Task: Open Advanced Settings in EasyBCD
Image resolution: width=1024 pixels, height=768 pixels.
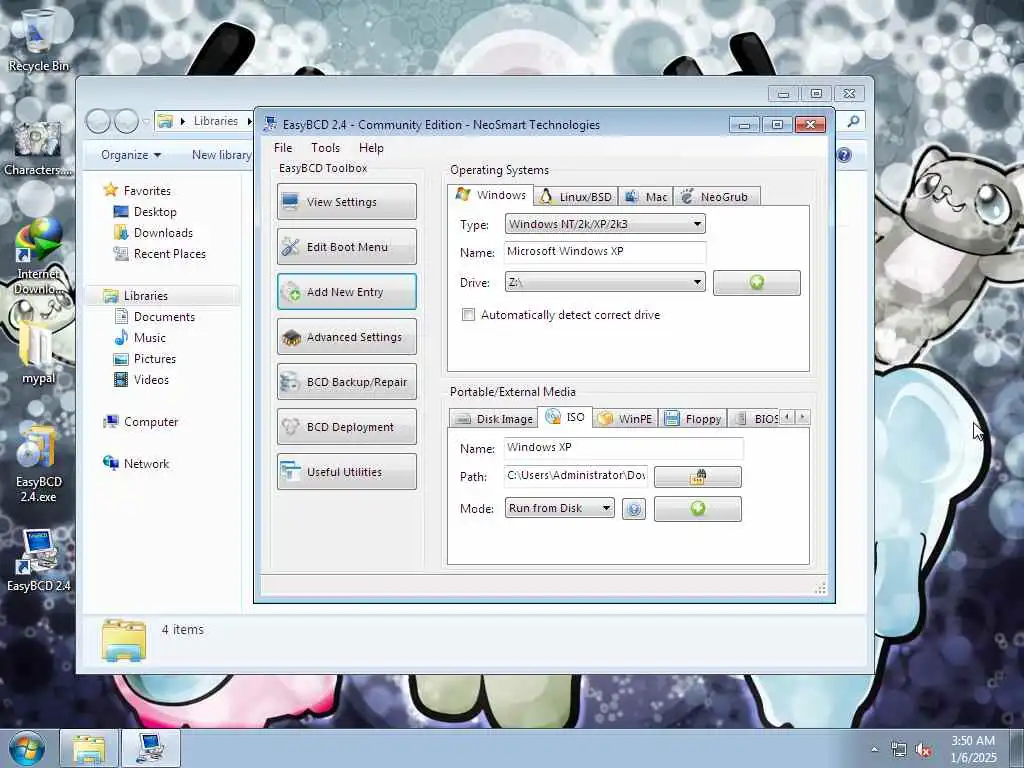Action: tap(347, 336)
